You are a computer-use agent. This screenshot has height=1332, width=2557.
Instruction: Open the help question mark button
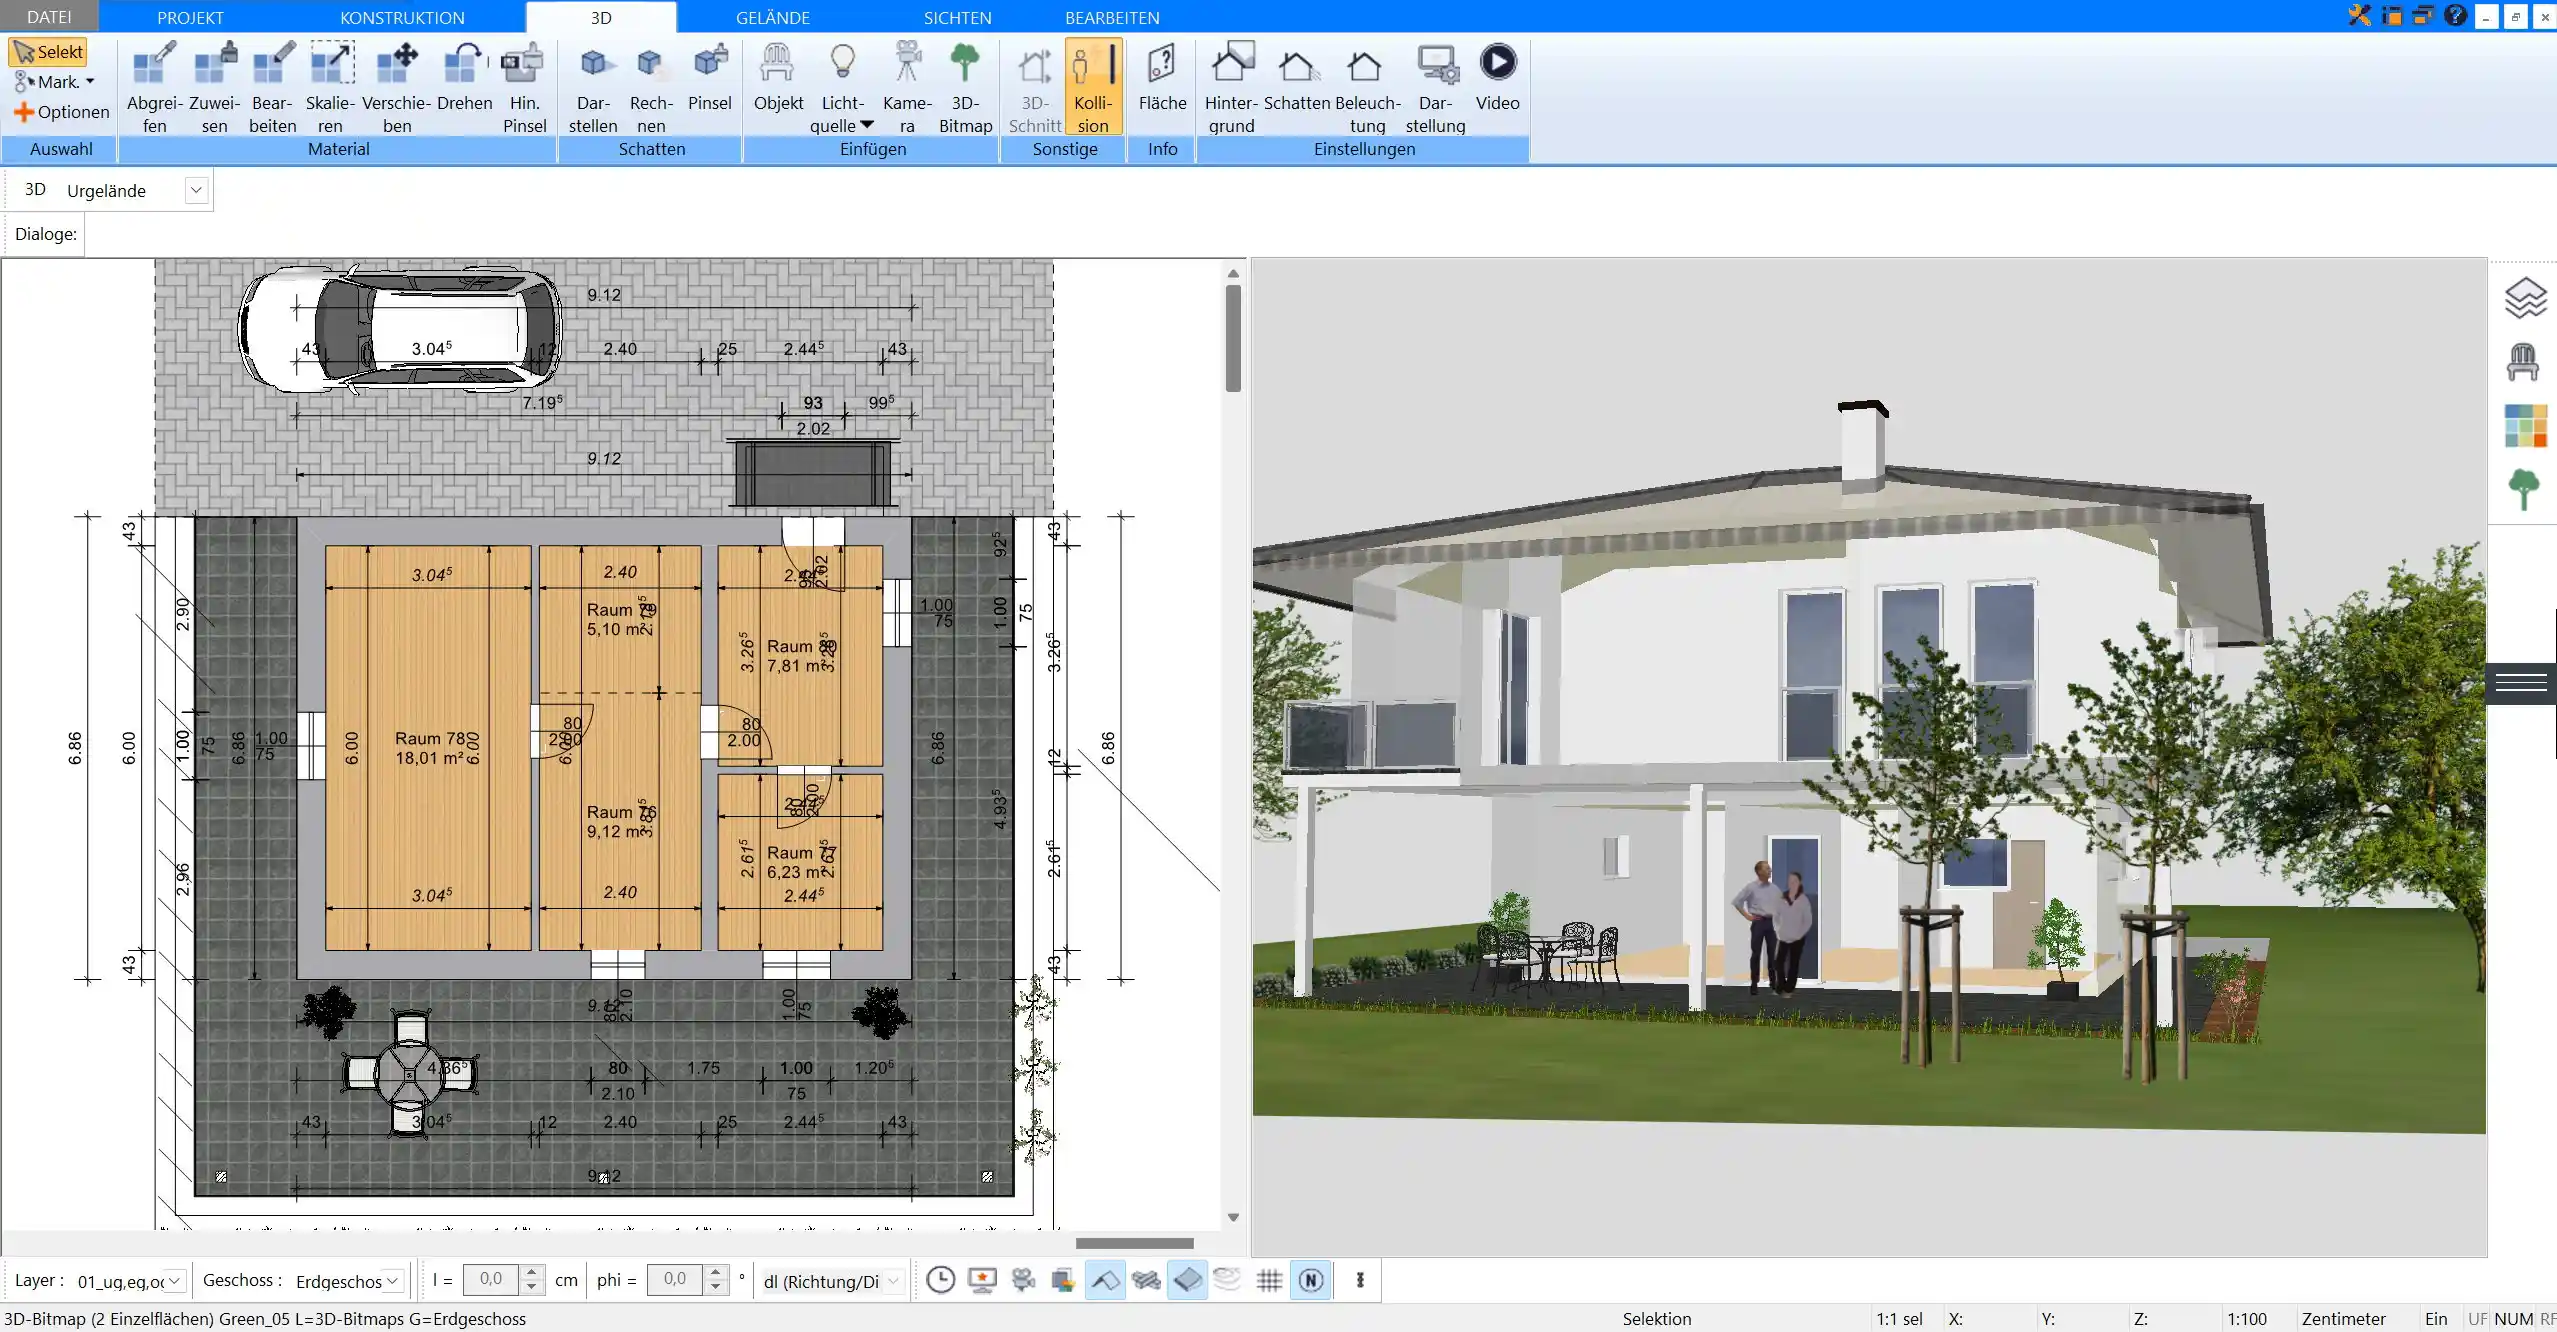point(2455,15)
